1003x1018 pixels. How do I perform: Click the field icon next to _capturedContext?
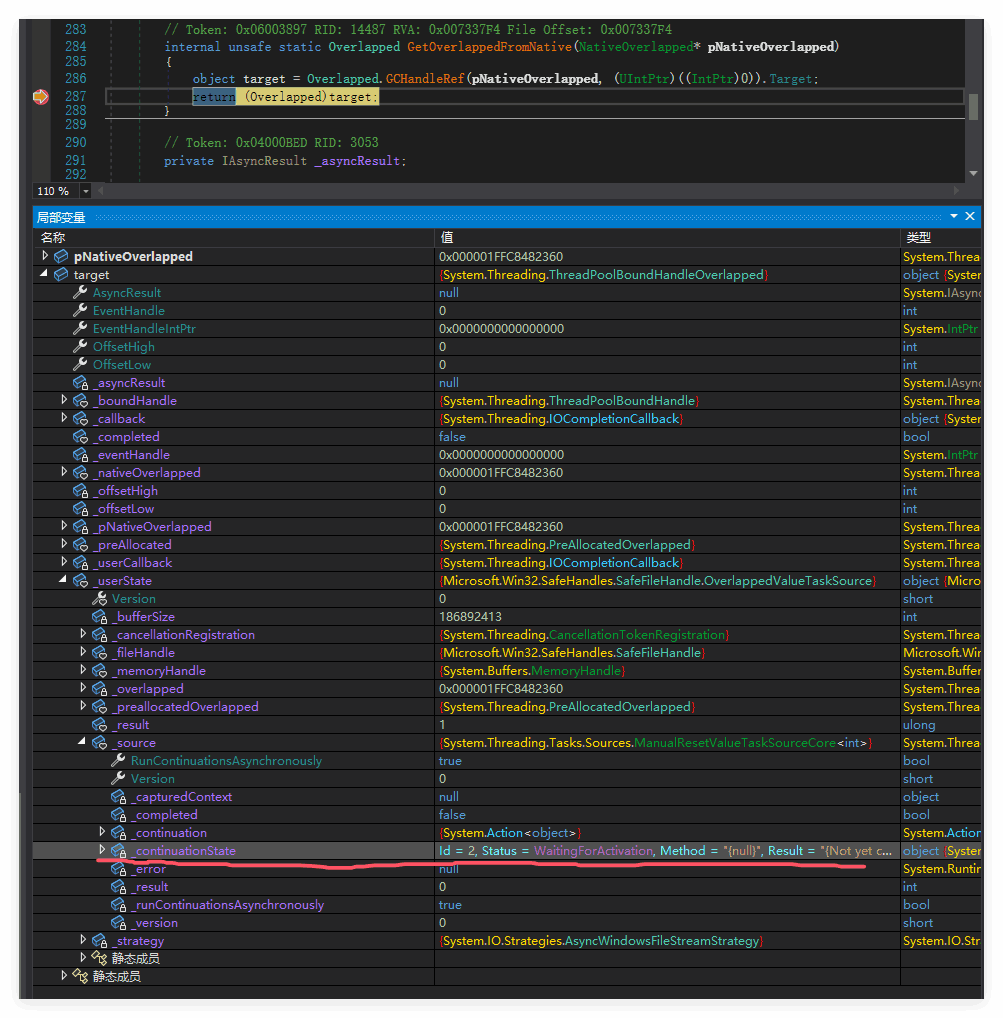point(118,797)
